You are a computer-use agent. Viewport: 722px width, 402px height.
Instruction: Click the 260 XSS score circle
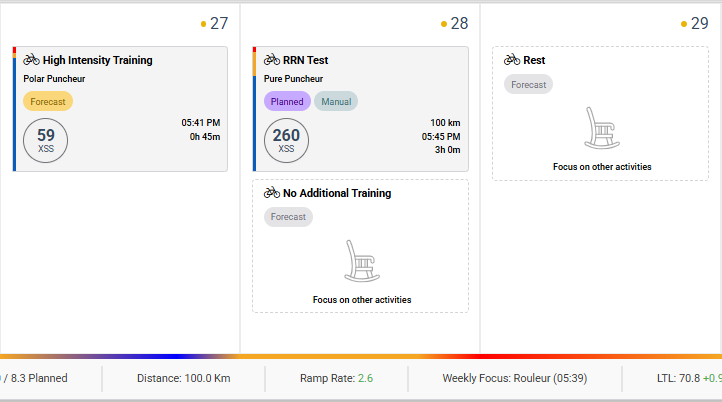(x=286, y=139)
